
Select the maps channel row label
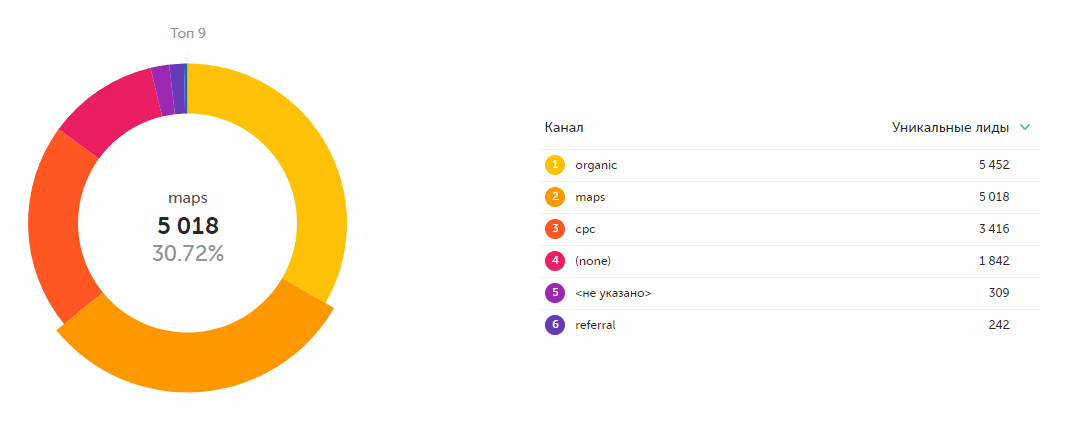click(x=590, y=197)
